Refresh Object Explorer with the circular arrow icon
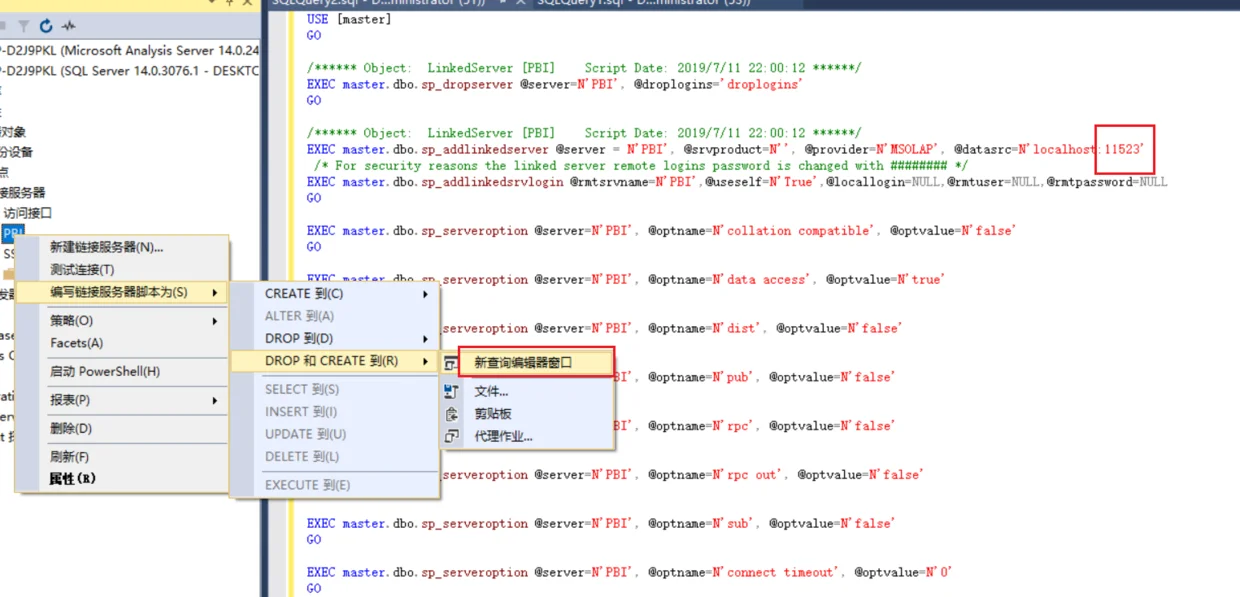This screenshot has width=1240, height=597. 46,27
